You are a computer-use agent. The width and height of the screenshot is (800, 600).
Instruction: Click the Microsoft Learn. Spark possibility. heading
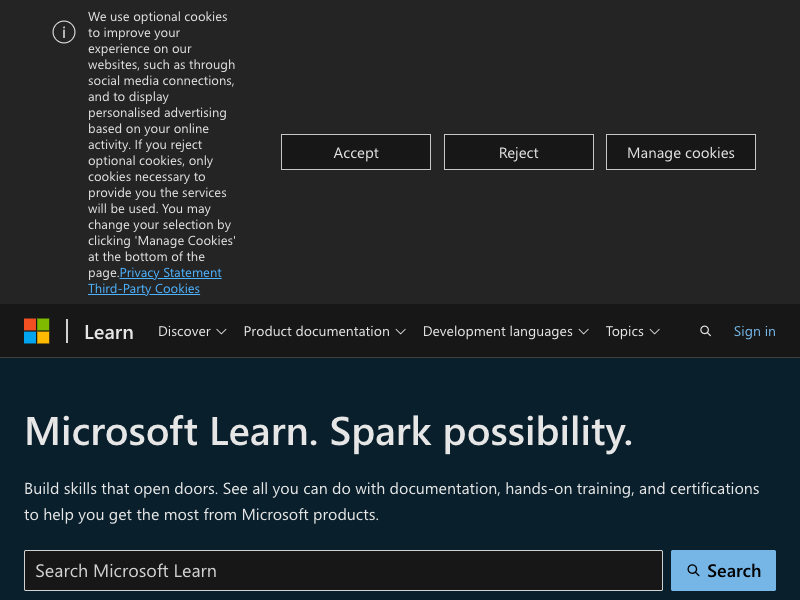[329, 433]
